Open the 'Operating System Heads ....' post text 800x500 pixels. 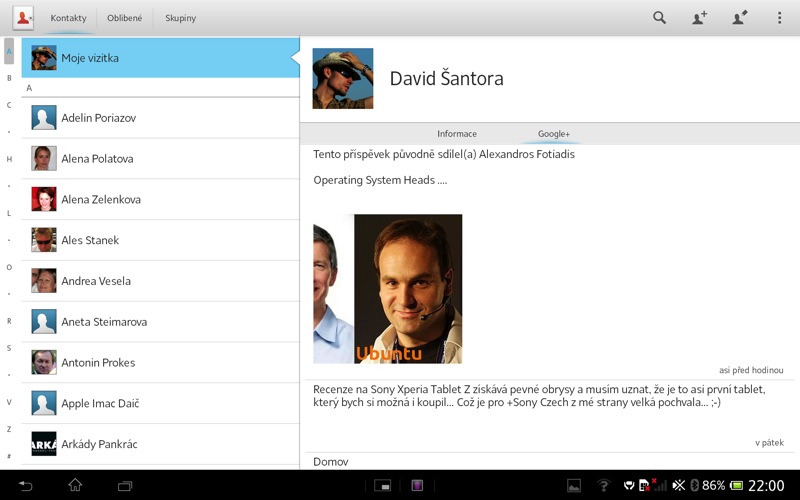380,180
